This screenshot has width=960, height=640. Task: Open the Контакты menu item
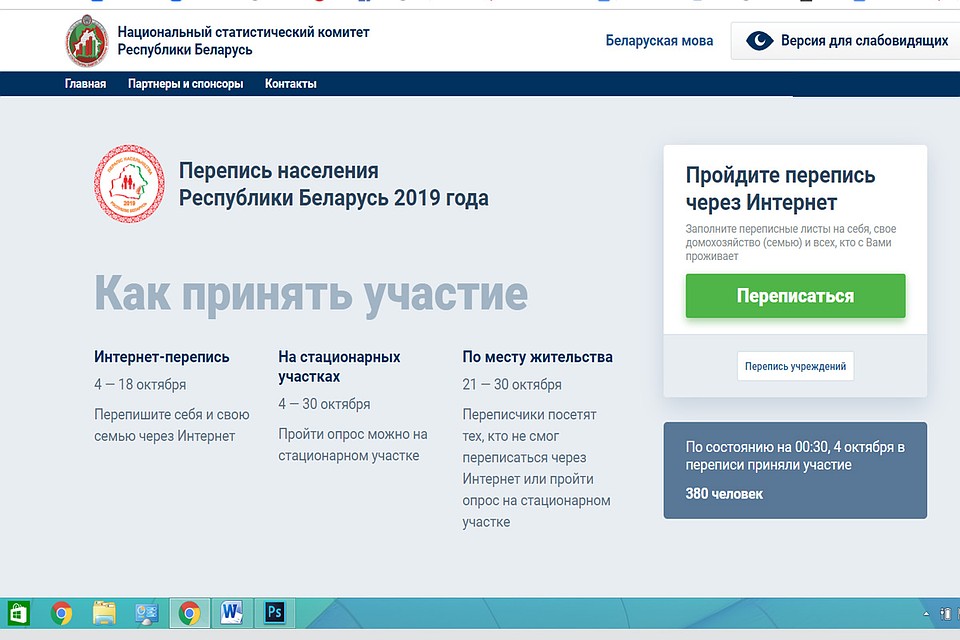pos(291,84)
